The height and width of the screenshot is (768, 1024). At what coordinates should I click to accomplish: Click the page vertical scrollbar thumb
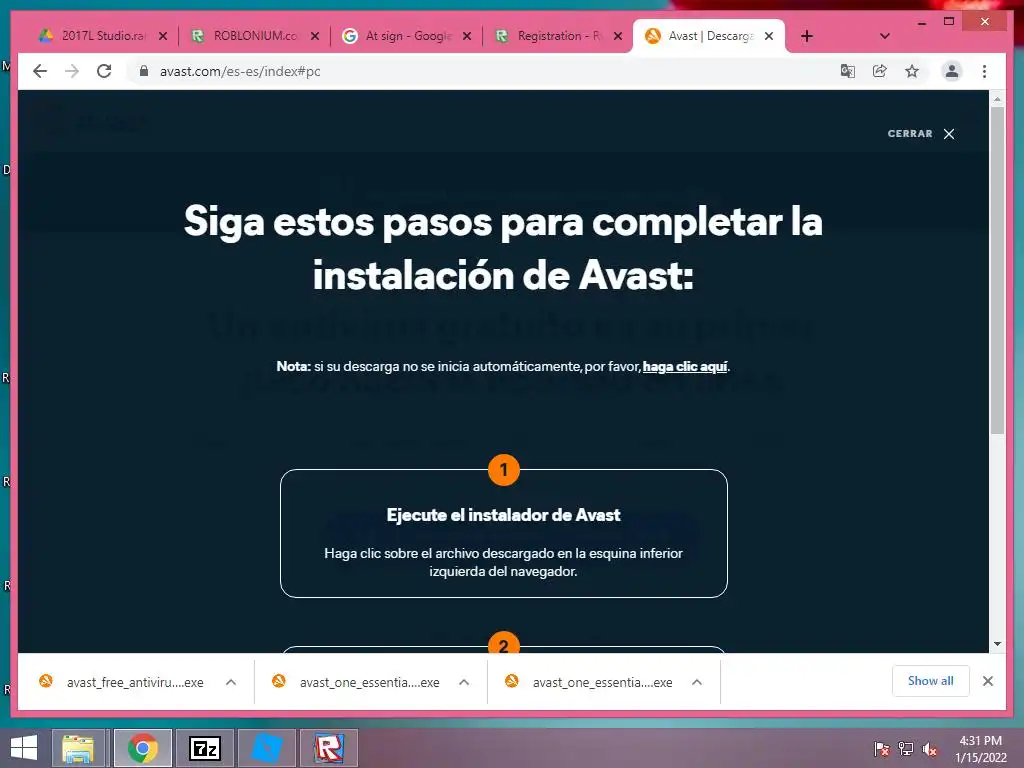997,270
